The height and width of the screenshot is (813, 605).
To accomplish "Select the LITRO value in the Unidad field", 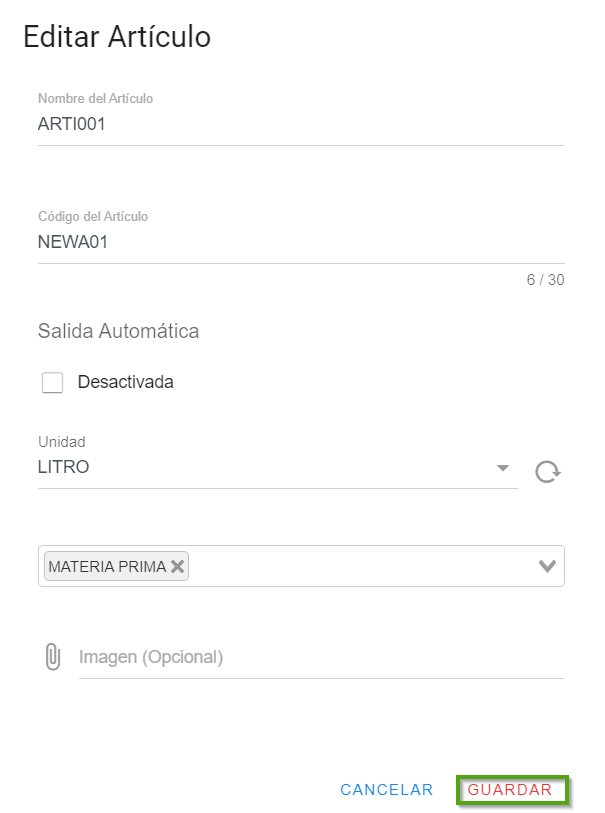I will [64, 467].
